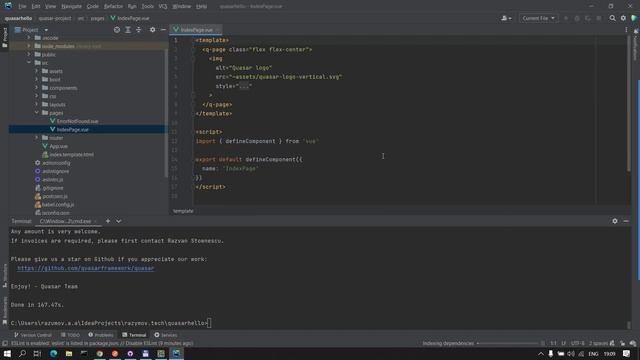Hide the Terminal tool window
640x360 pixels.
pyautogui.click(x=626, y=221)
